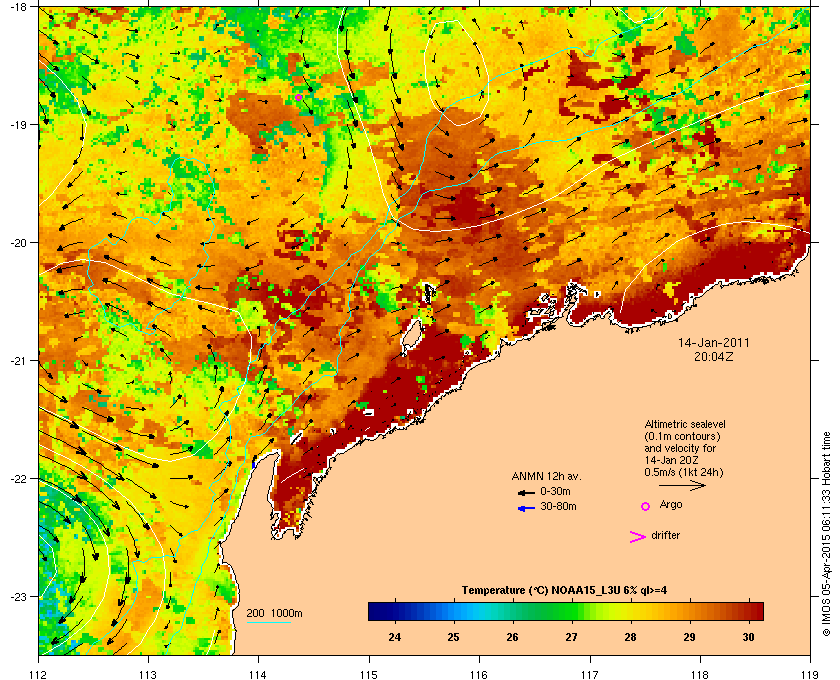
Task: Click the cyan 200 1000m depth contour legend line
Action: [x=268, y=622]
